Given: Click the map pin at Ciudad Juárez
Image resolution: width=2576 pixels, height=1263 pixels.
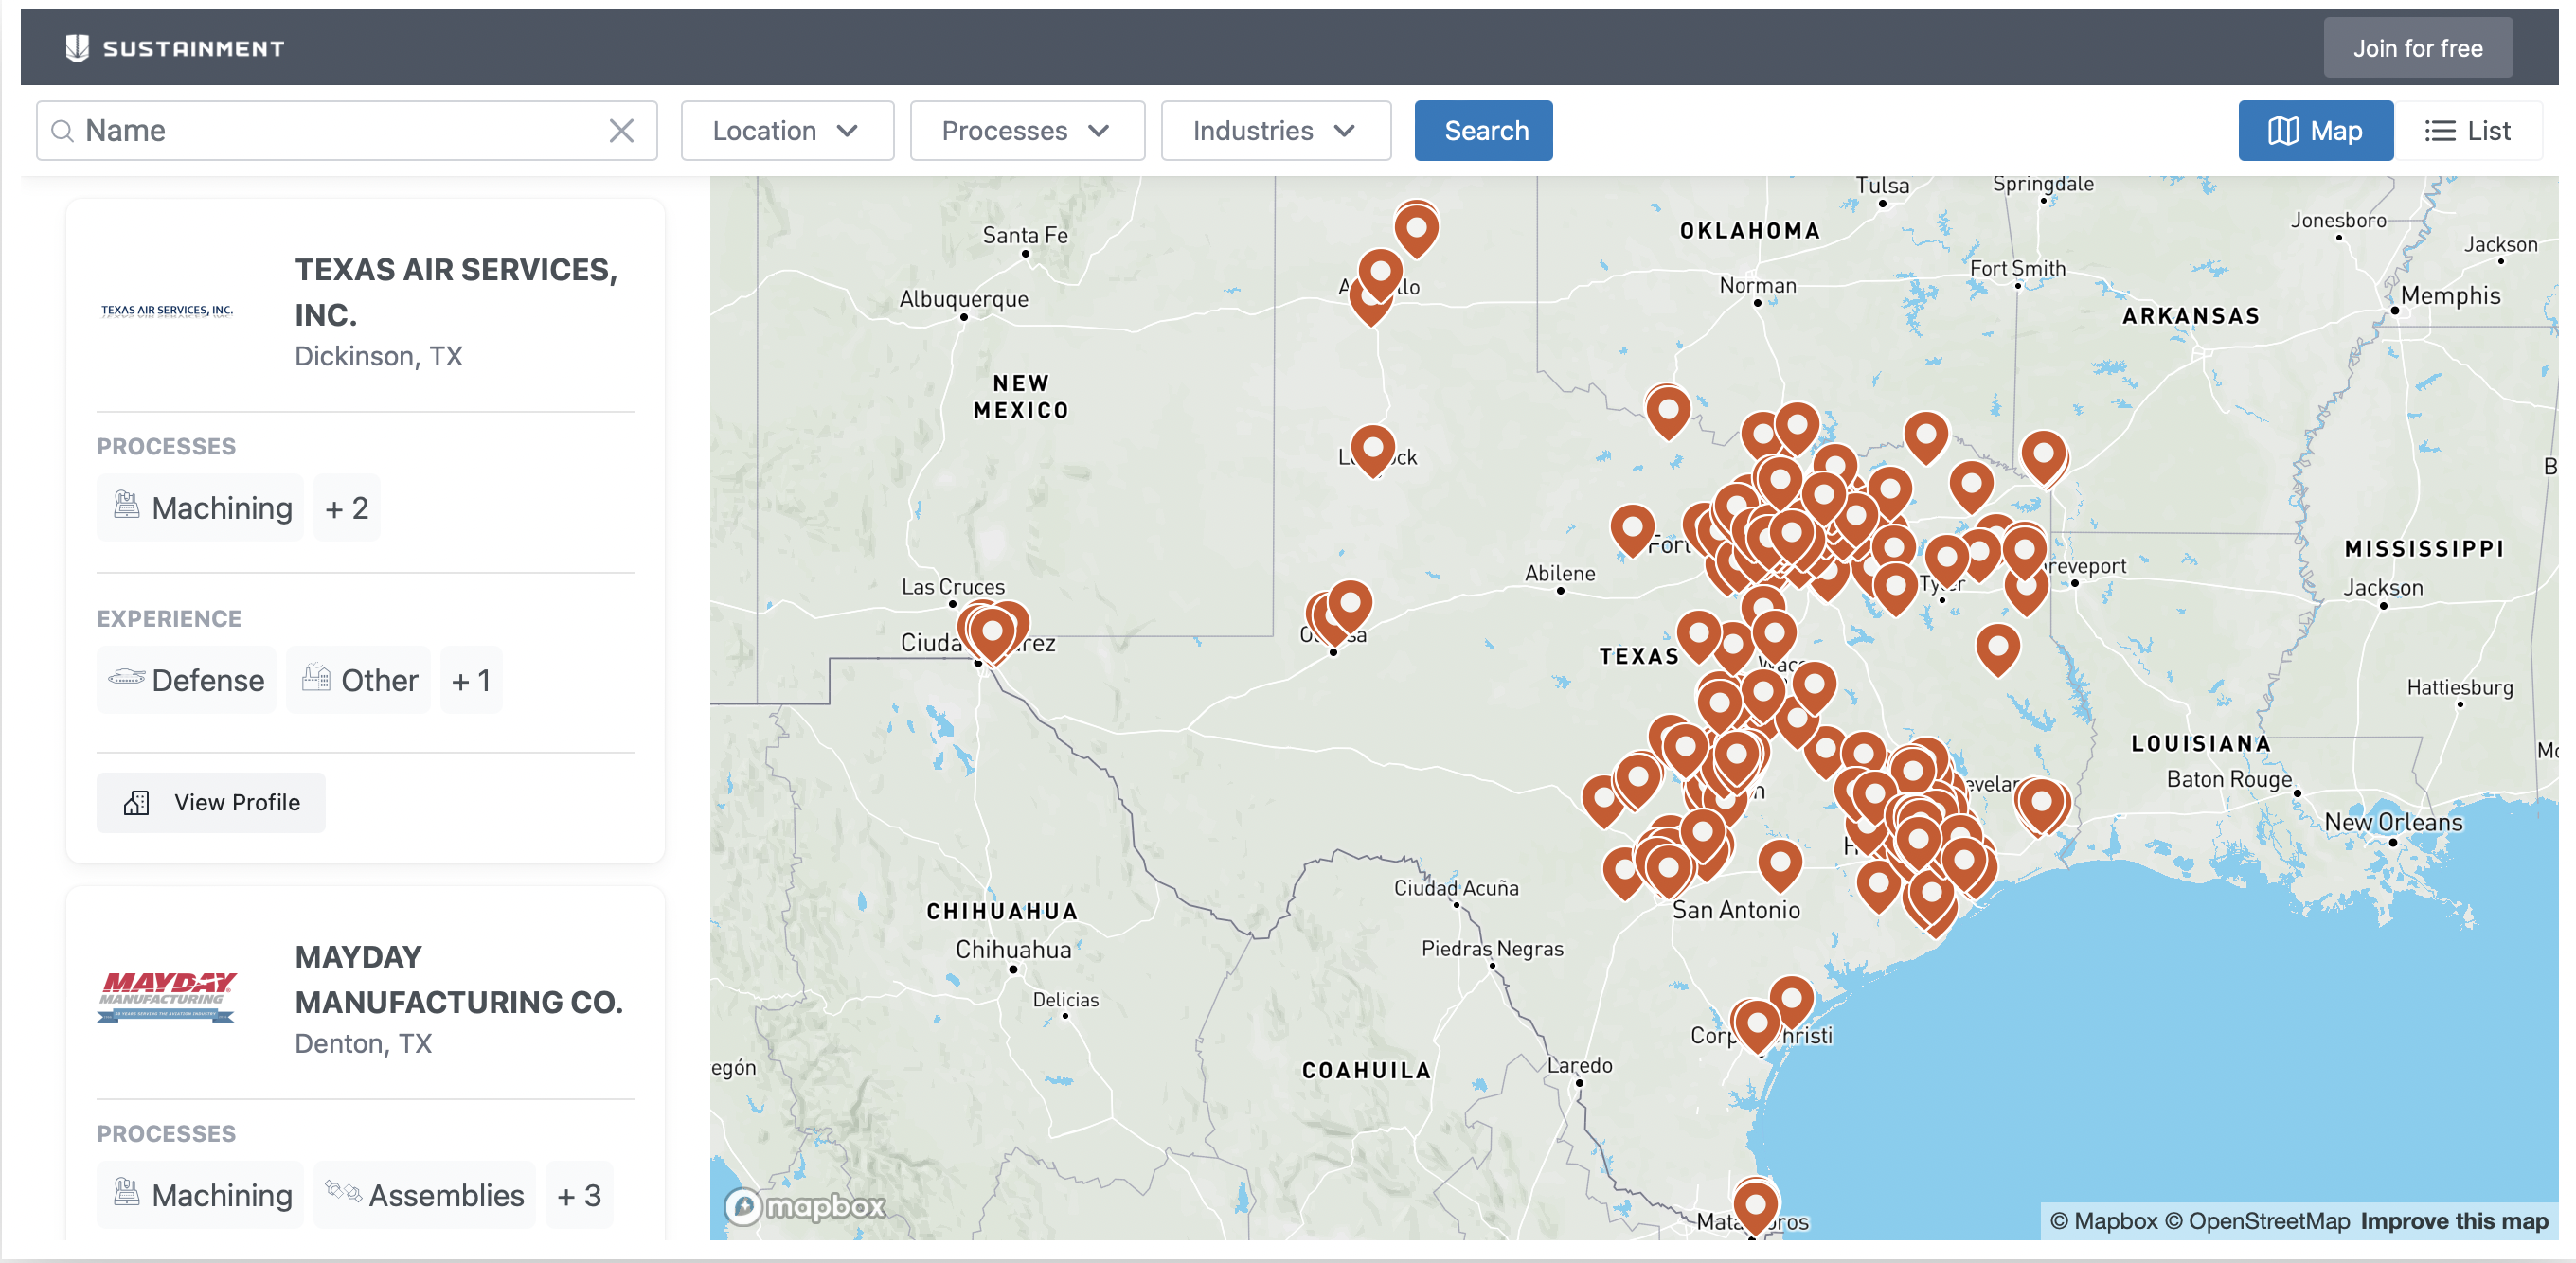Looking at the screenshot, I should pyautogui.click(x=992, y=634).
